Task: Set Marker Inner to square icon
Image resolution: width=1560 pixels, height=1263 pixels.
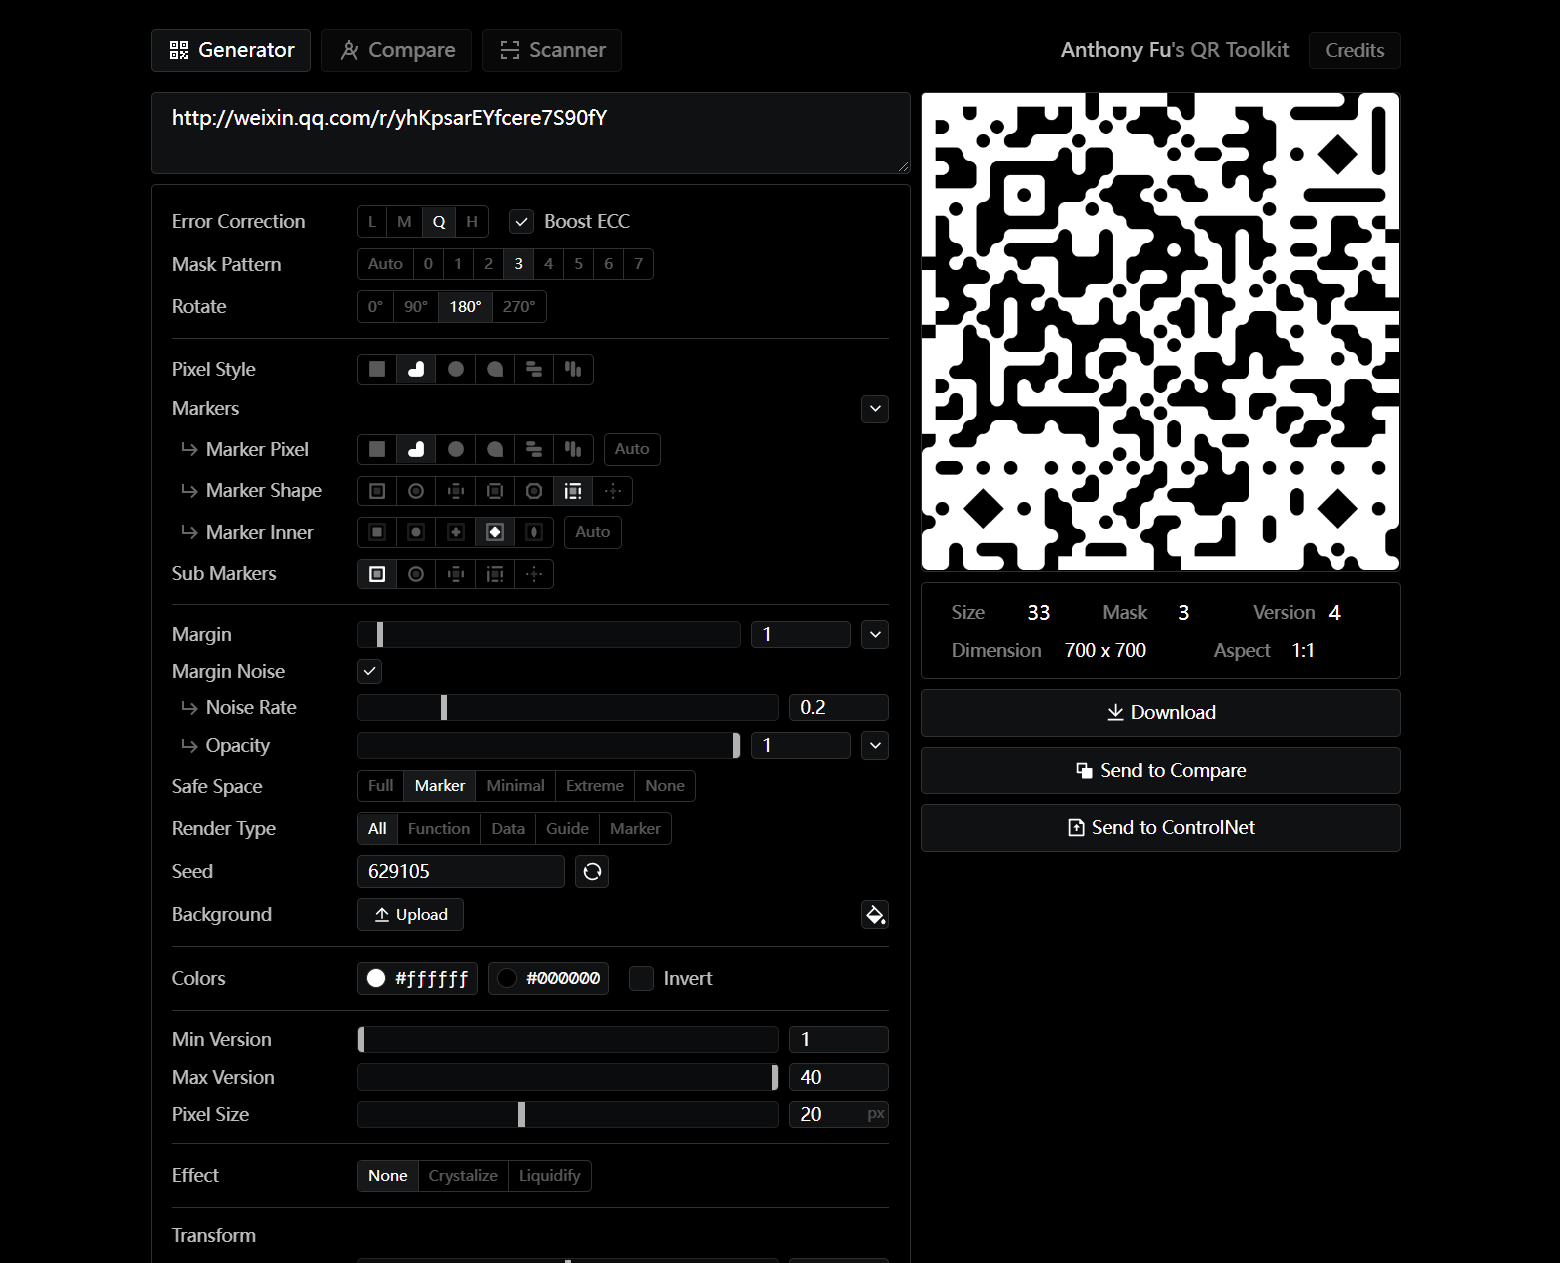Action: point(377,532)
